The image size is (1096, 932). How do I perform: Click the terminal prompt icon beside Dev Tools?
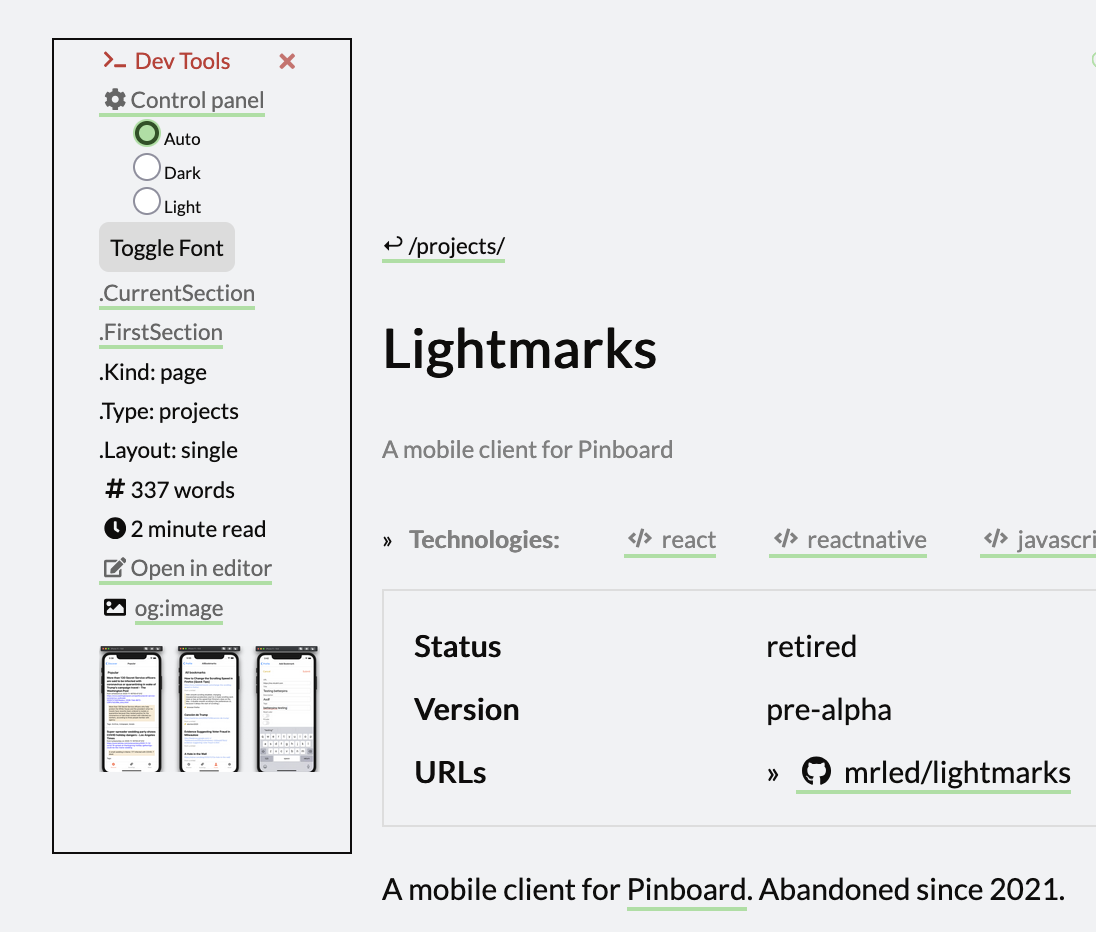coord(114,61)
